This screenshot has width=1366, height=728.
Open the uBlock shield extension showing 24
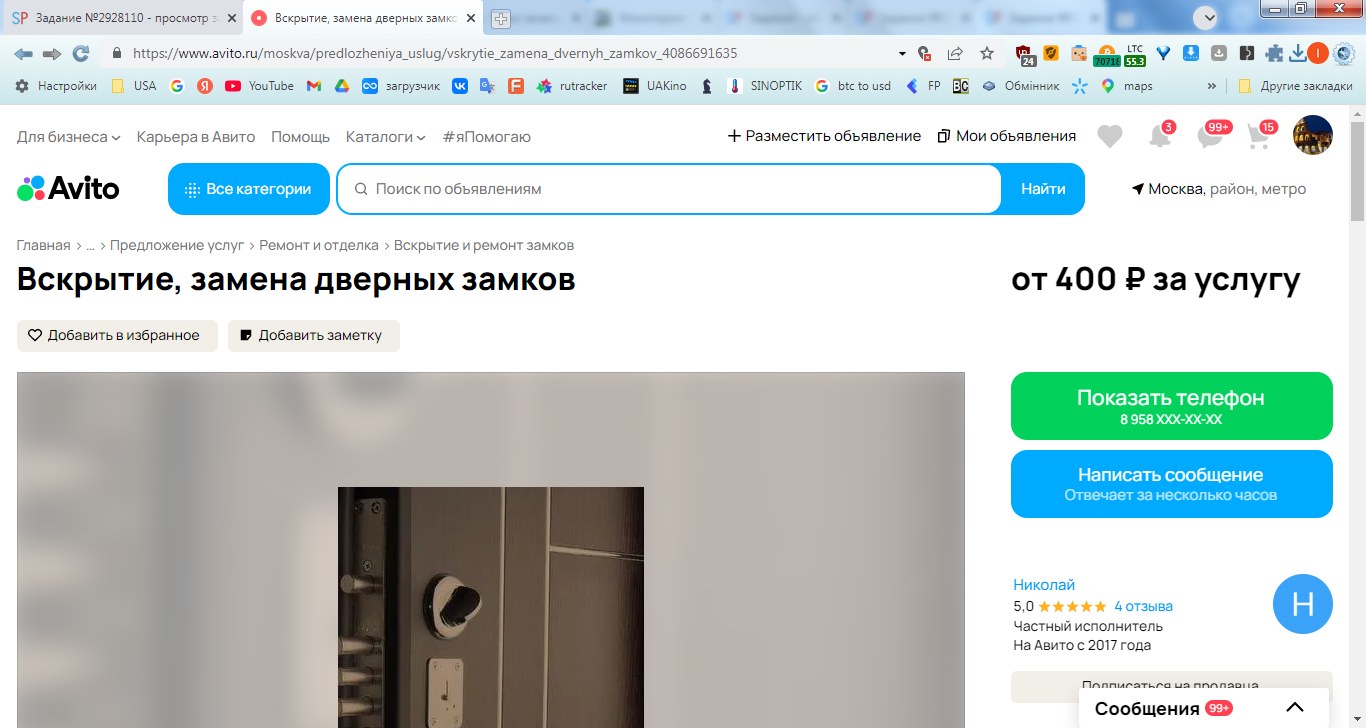(x=1025, y=54)
